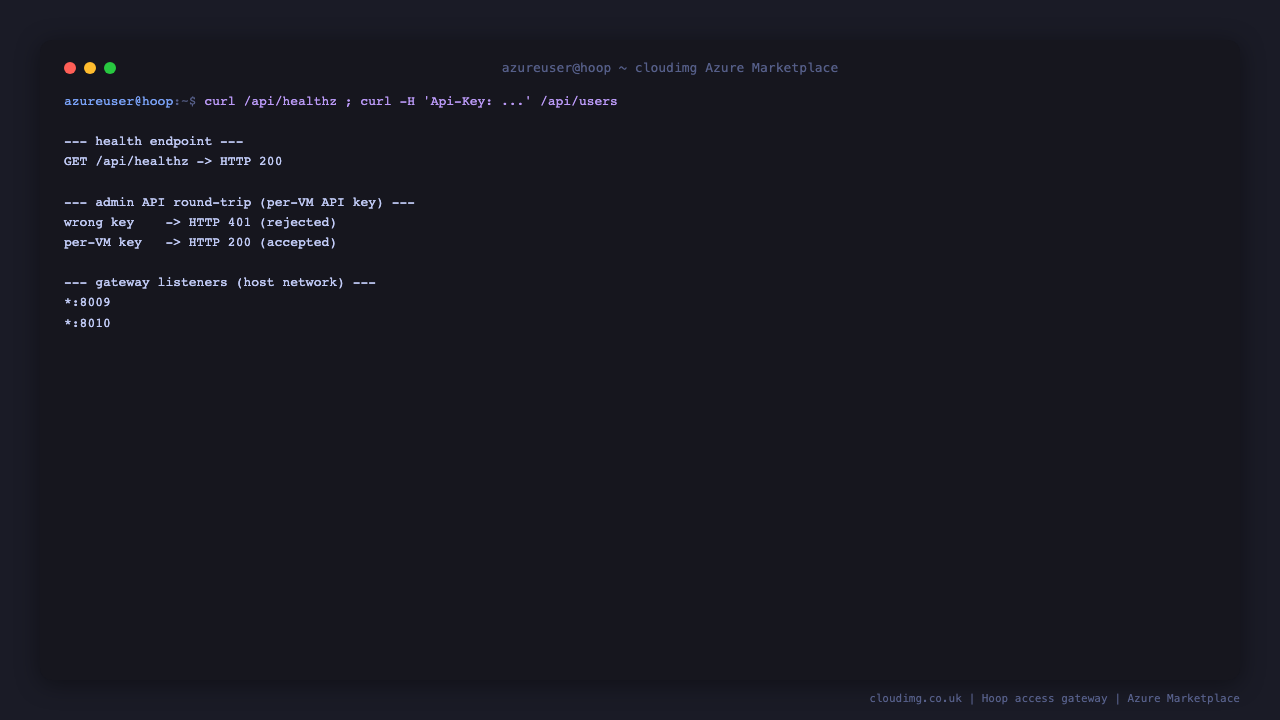Click the '--- gateway listeners (host network) ---' heading
The height and width of the screenshot is (720, 1280).
pyautogui.click(x=220, y=282)
